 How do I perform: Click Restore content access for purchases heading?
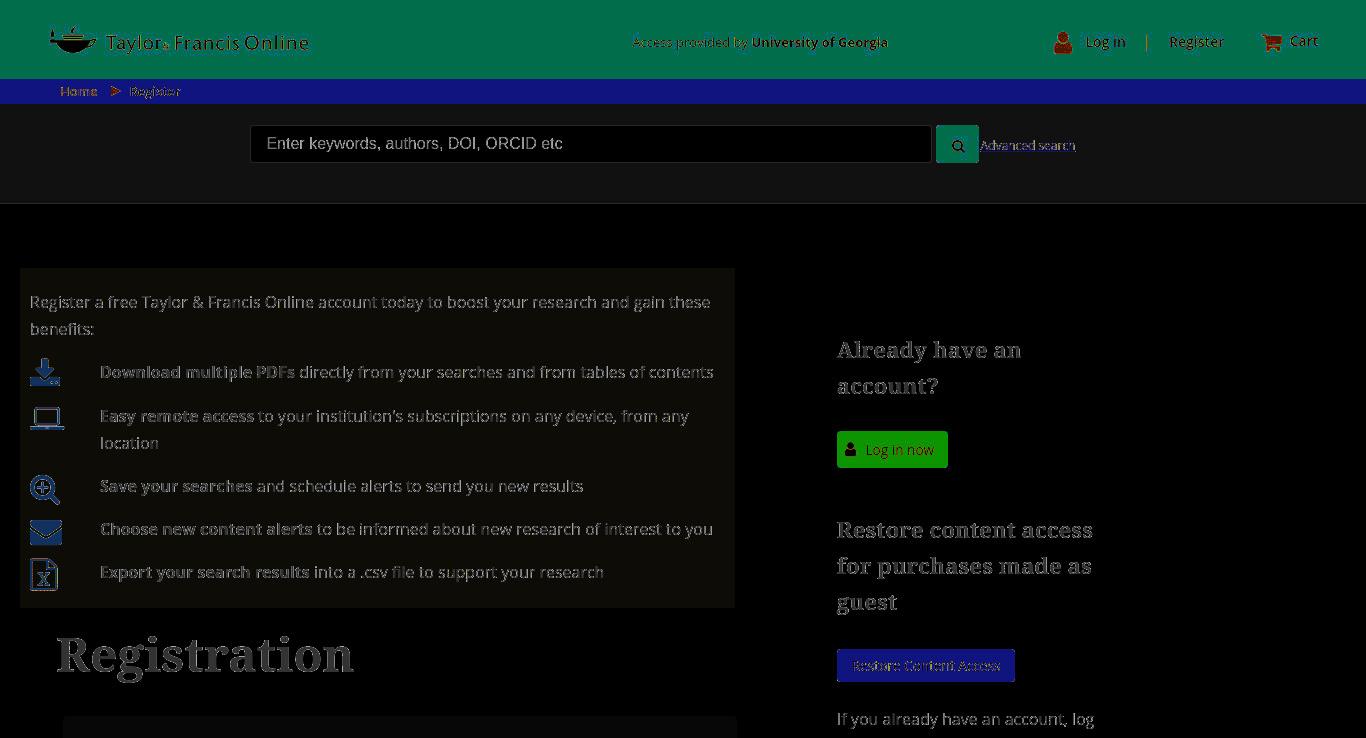pos(965,566)
